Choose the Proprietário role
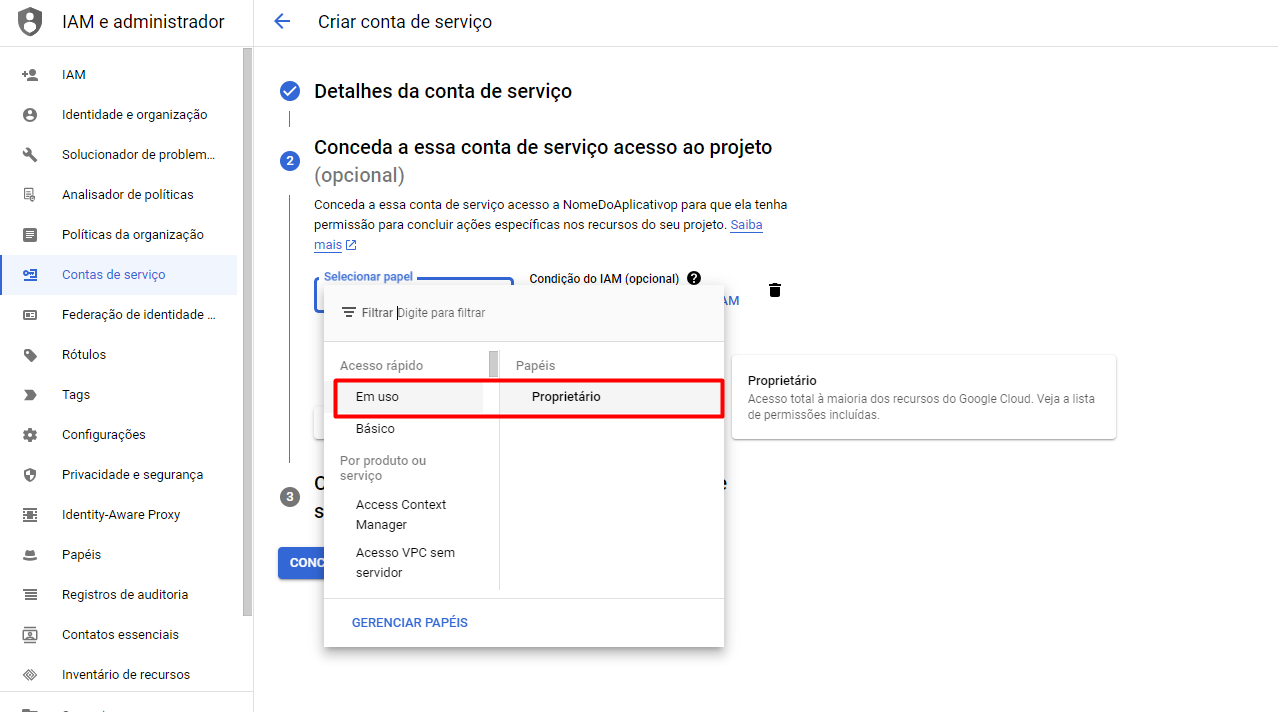The width and height of the screenshot is (1278, 712). [566, 397]
